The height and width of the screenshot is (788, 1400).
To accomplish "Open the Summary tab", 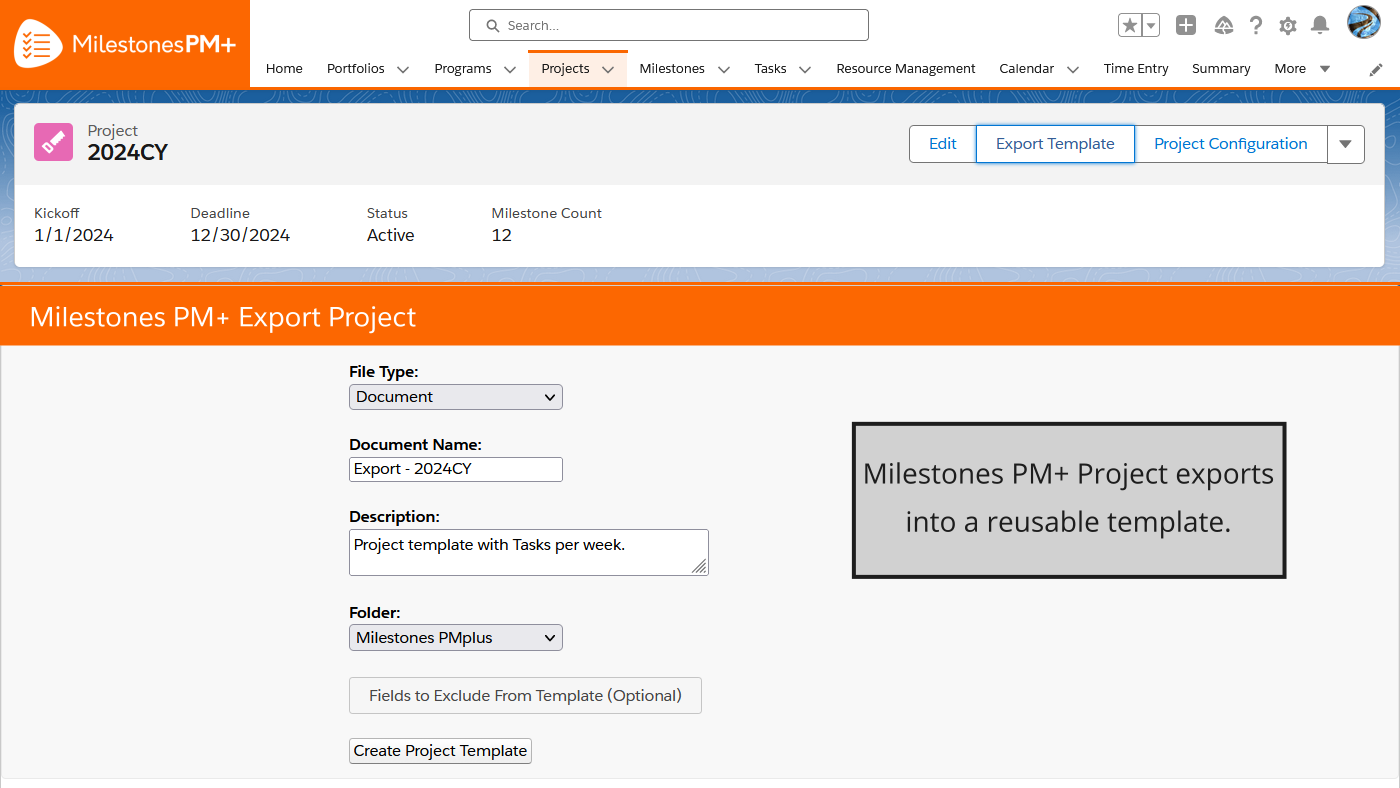I will click(x=1221, y=69).
